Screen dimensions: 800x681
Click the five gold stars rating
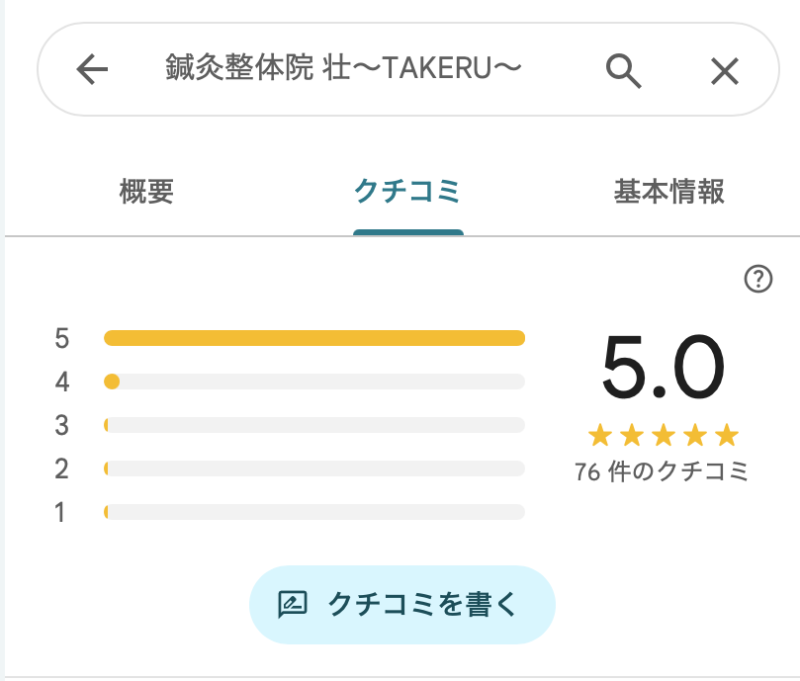pyautogui.click(x=662, y=435)
